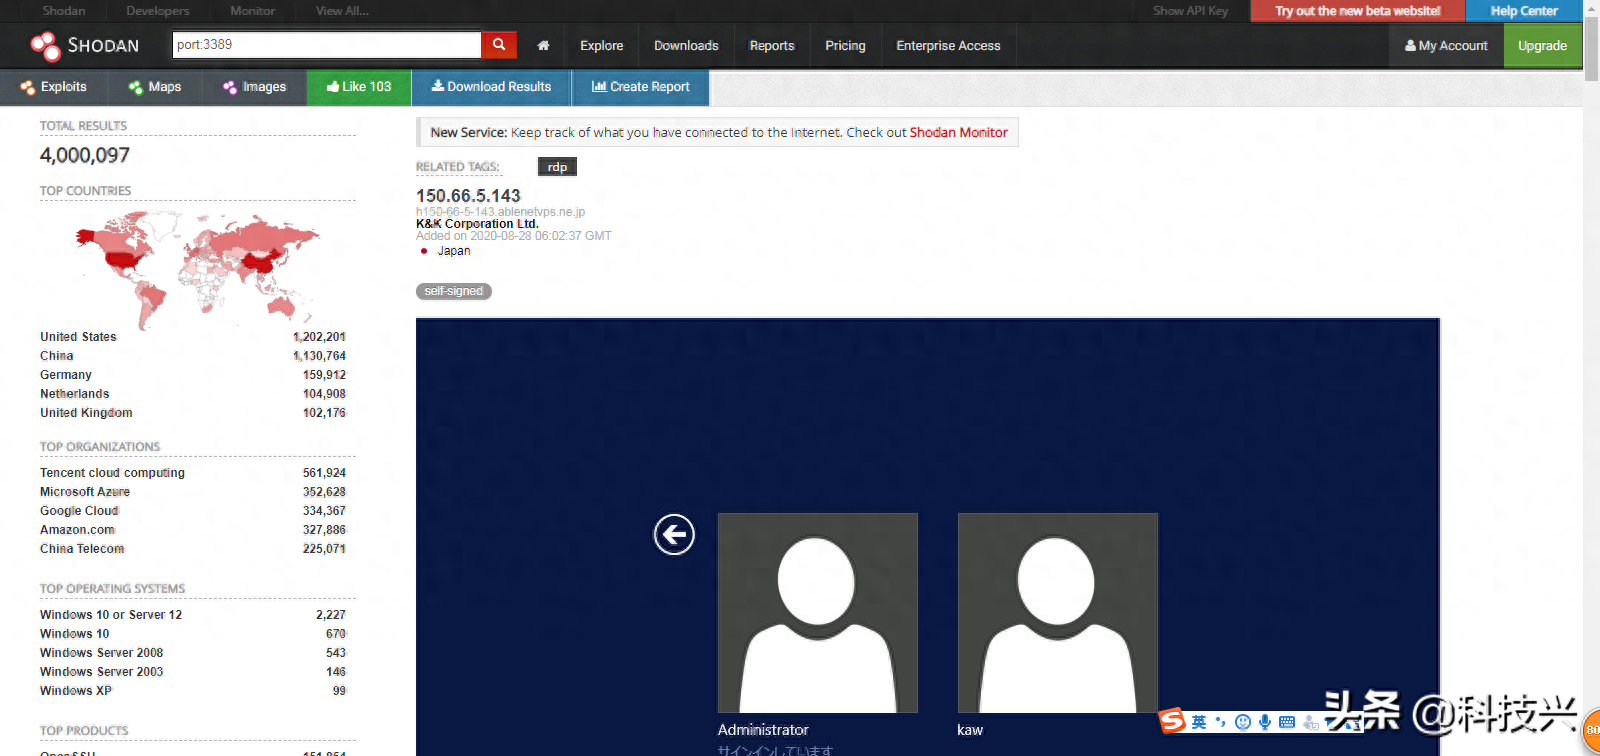Open the Explore menu item
Image resolution: width=1600 pixels, height=756 pixels.
tap(601, 46)
